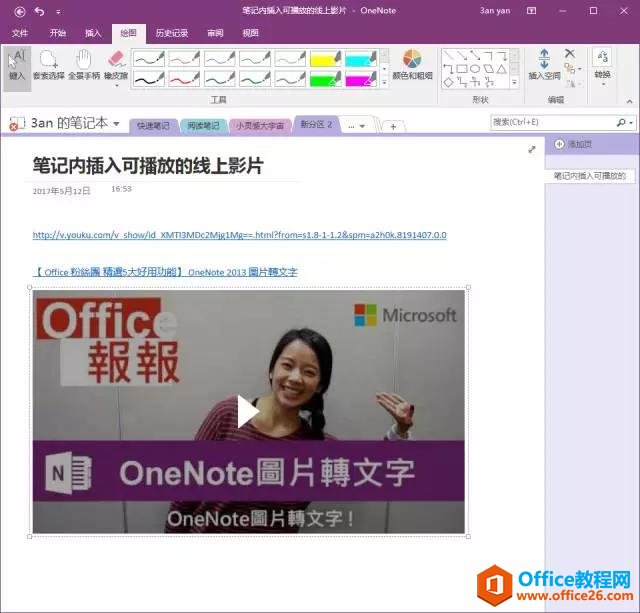
Task: Open the arrange objects dropdown in 编辑 group
Action: pos(573,69)
